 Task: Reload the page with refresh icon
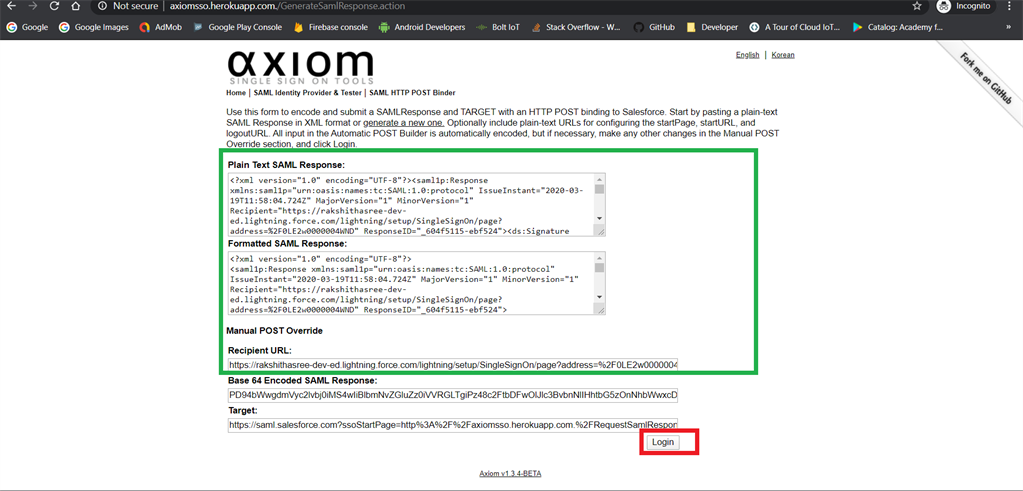(x=54, y=6)
